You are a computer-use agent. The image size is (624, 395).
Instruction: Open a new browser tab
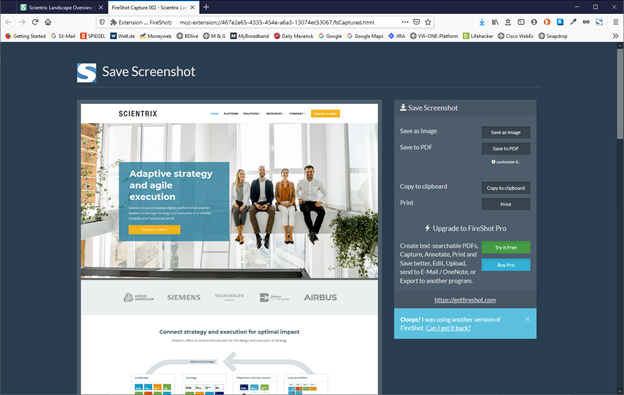(206, 7)
